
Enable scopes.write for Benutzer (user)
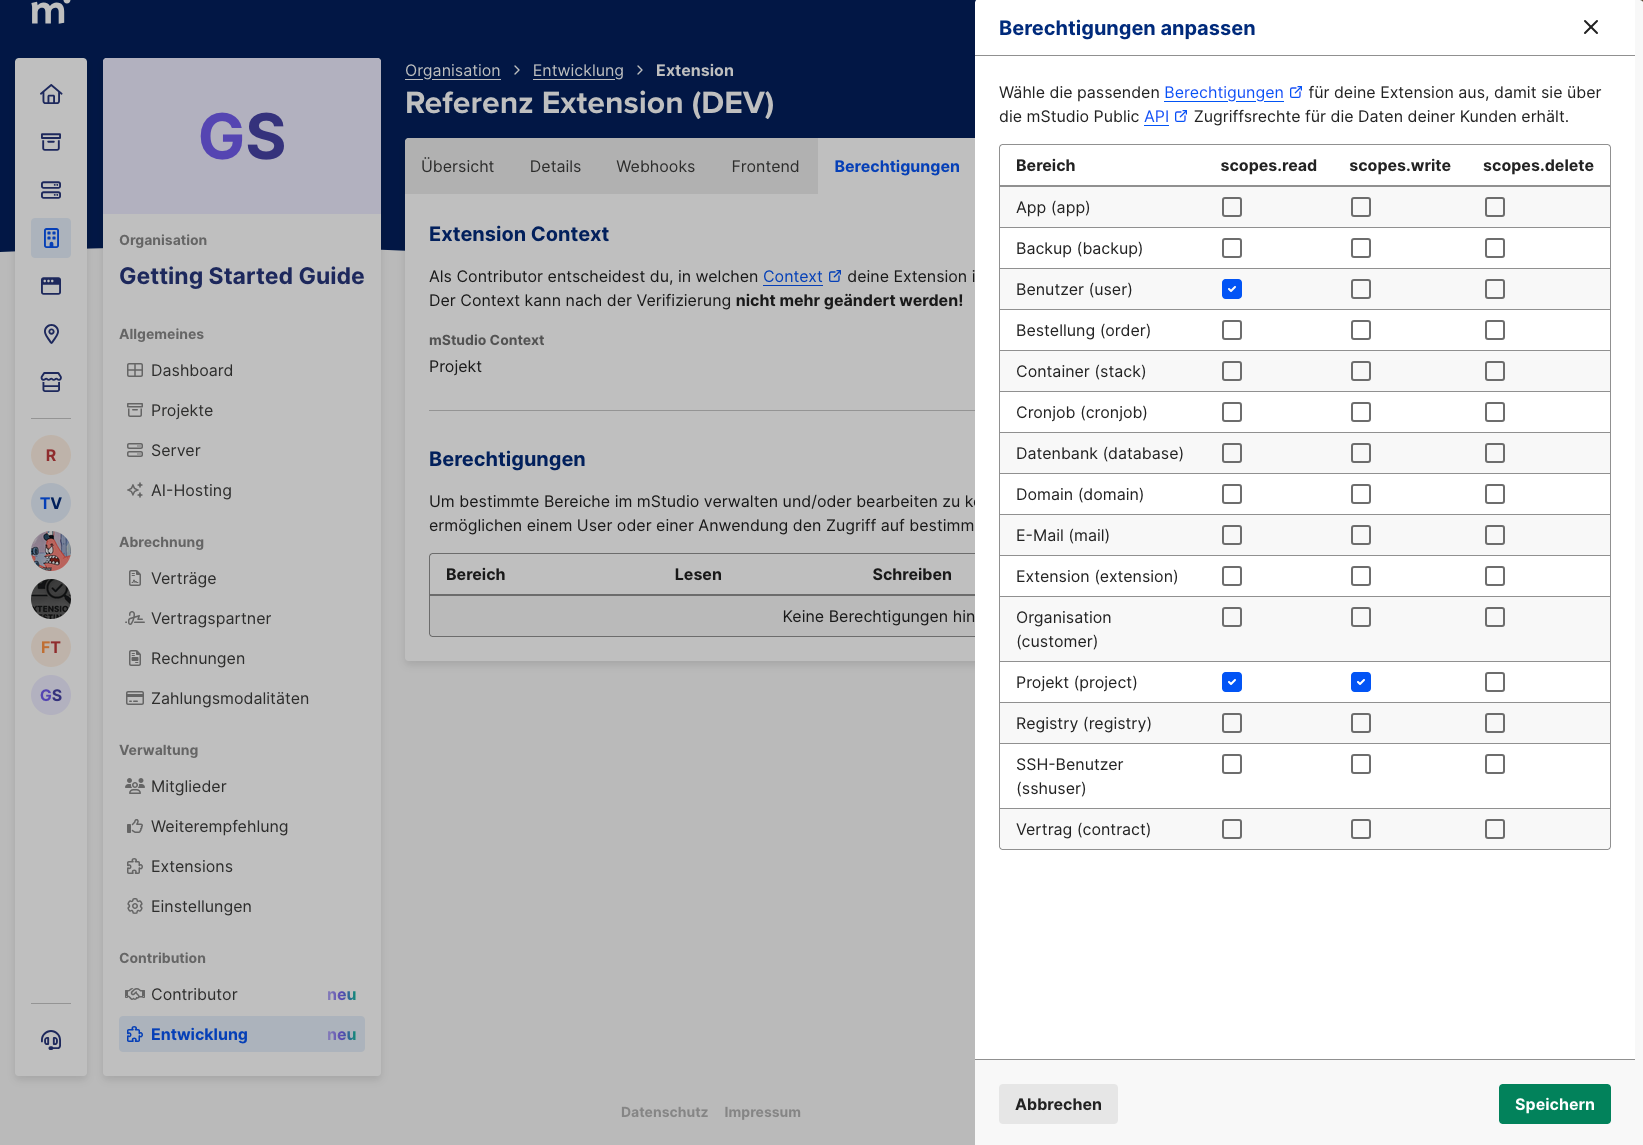(1360, 289)
